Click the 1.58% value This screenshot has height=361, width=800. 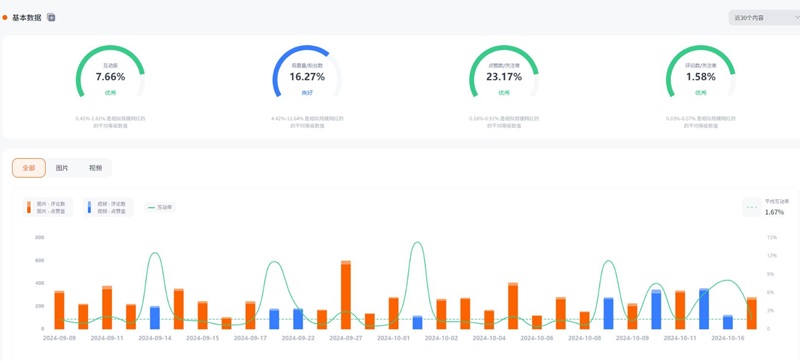tap(701, 77)
